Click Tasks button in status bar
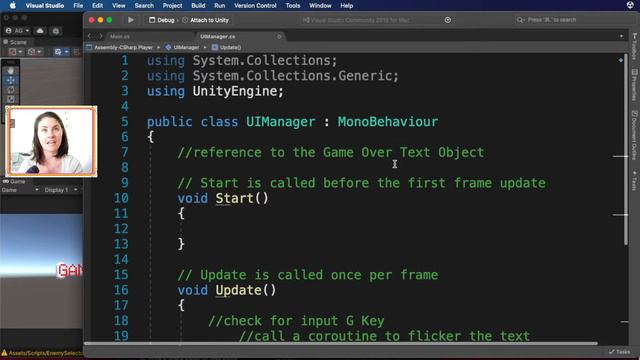The width and height of the screenshot is (640, 360). (x=620, y=351)
